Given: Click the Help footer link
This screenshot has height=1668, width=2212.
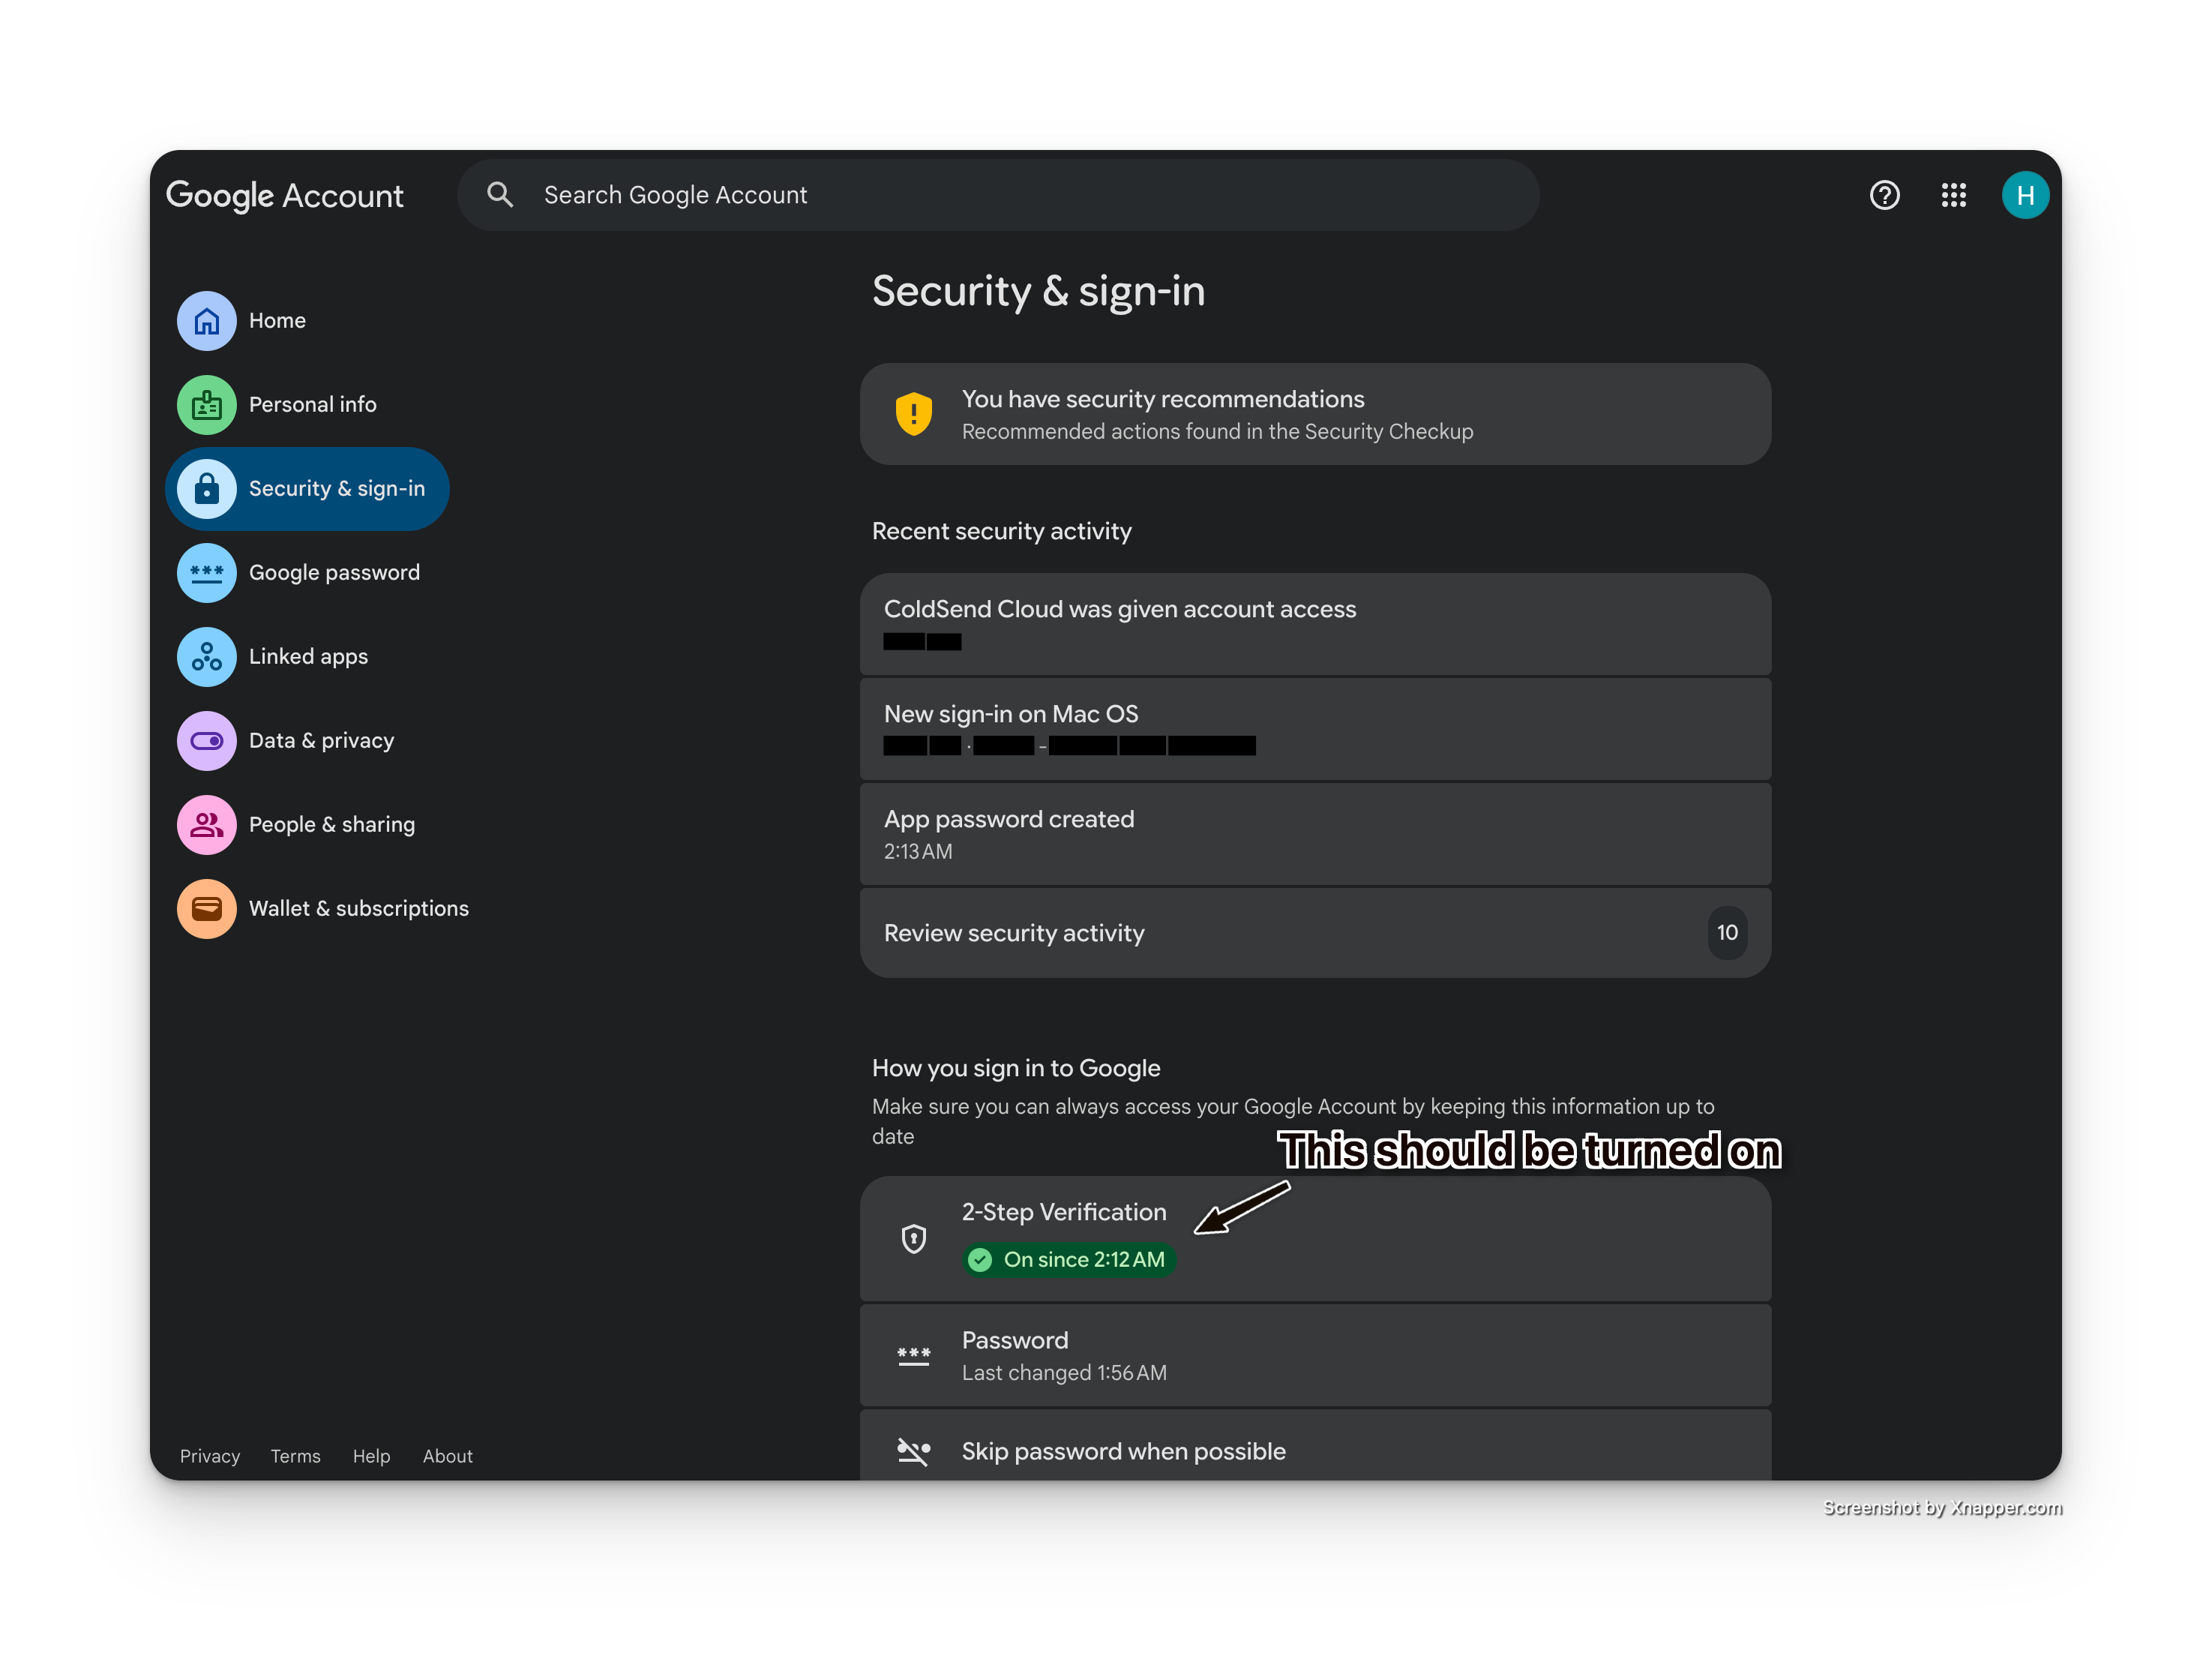Looking at the screenshot, I should click(371, 1456).
